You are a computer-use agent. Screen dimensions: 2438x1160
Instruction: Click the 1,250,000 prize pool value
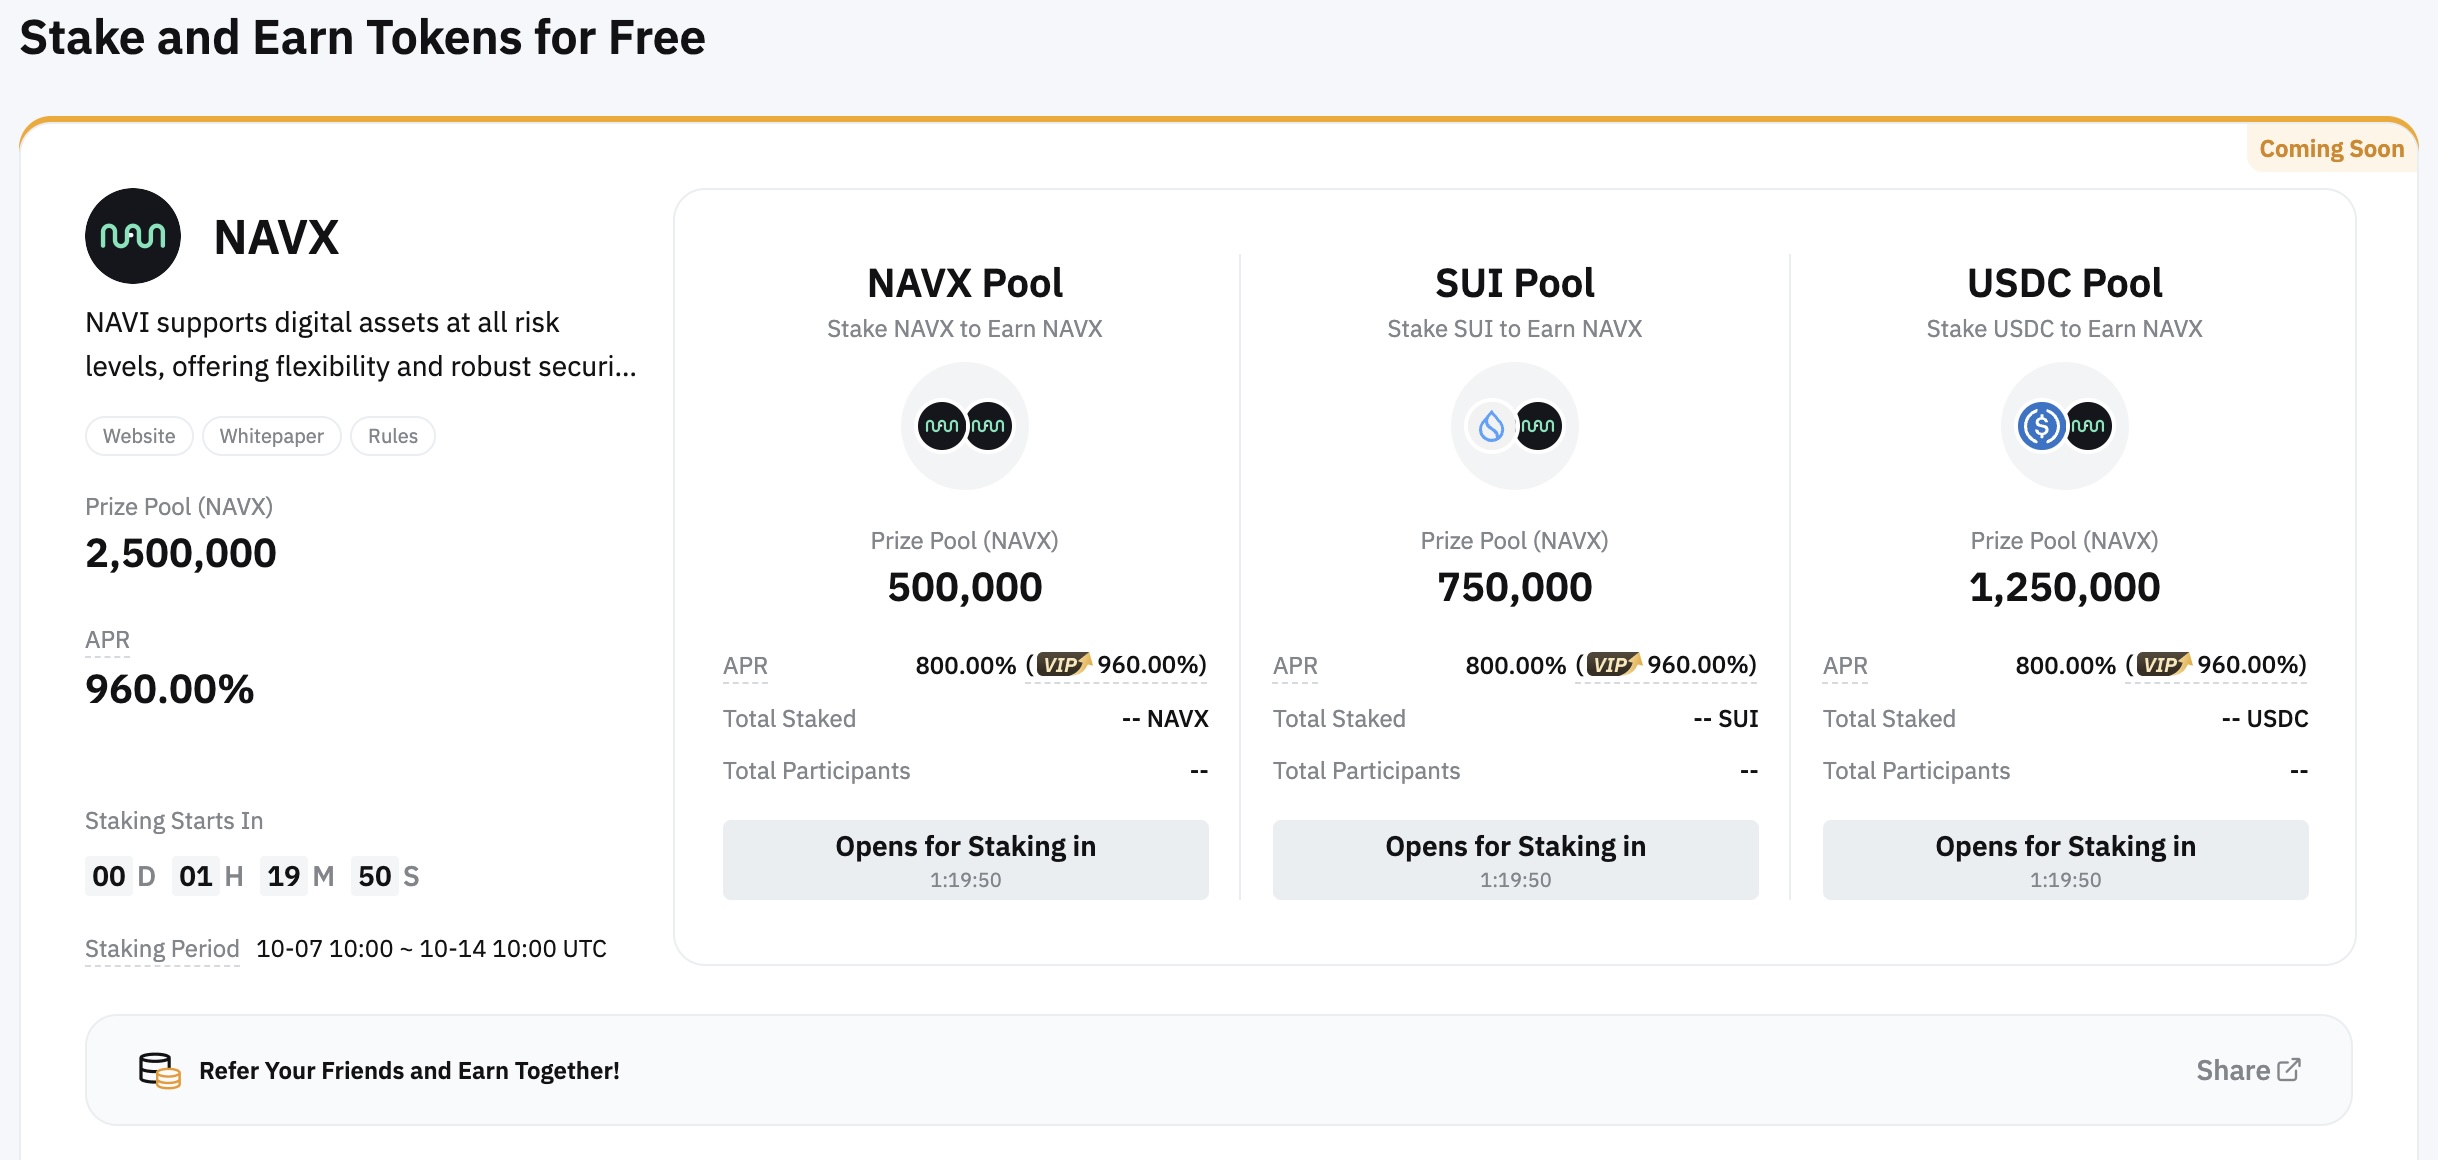(x=2065, y=587)
